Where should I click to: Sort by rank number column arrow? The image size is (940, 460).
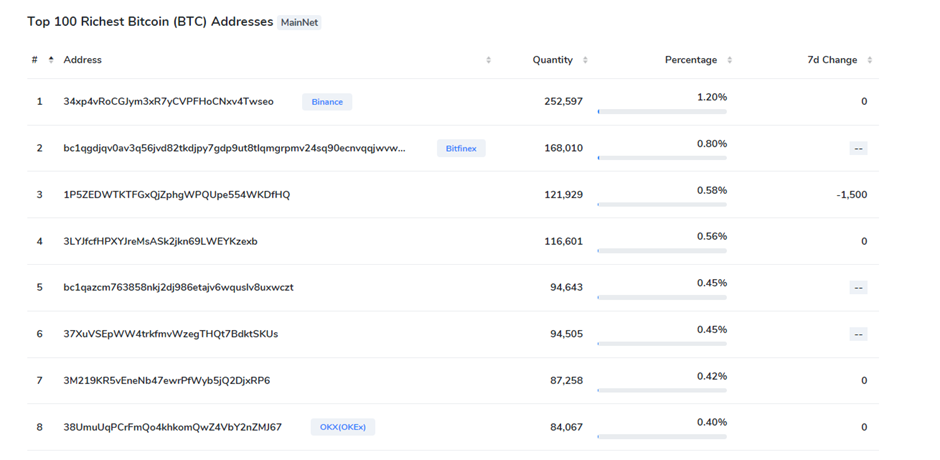coord(51,60)
